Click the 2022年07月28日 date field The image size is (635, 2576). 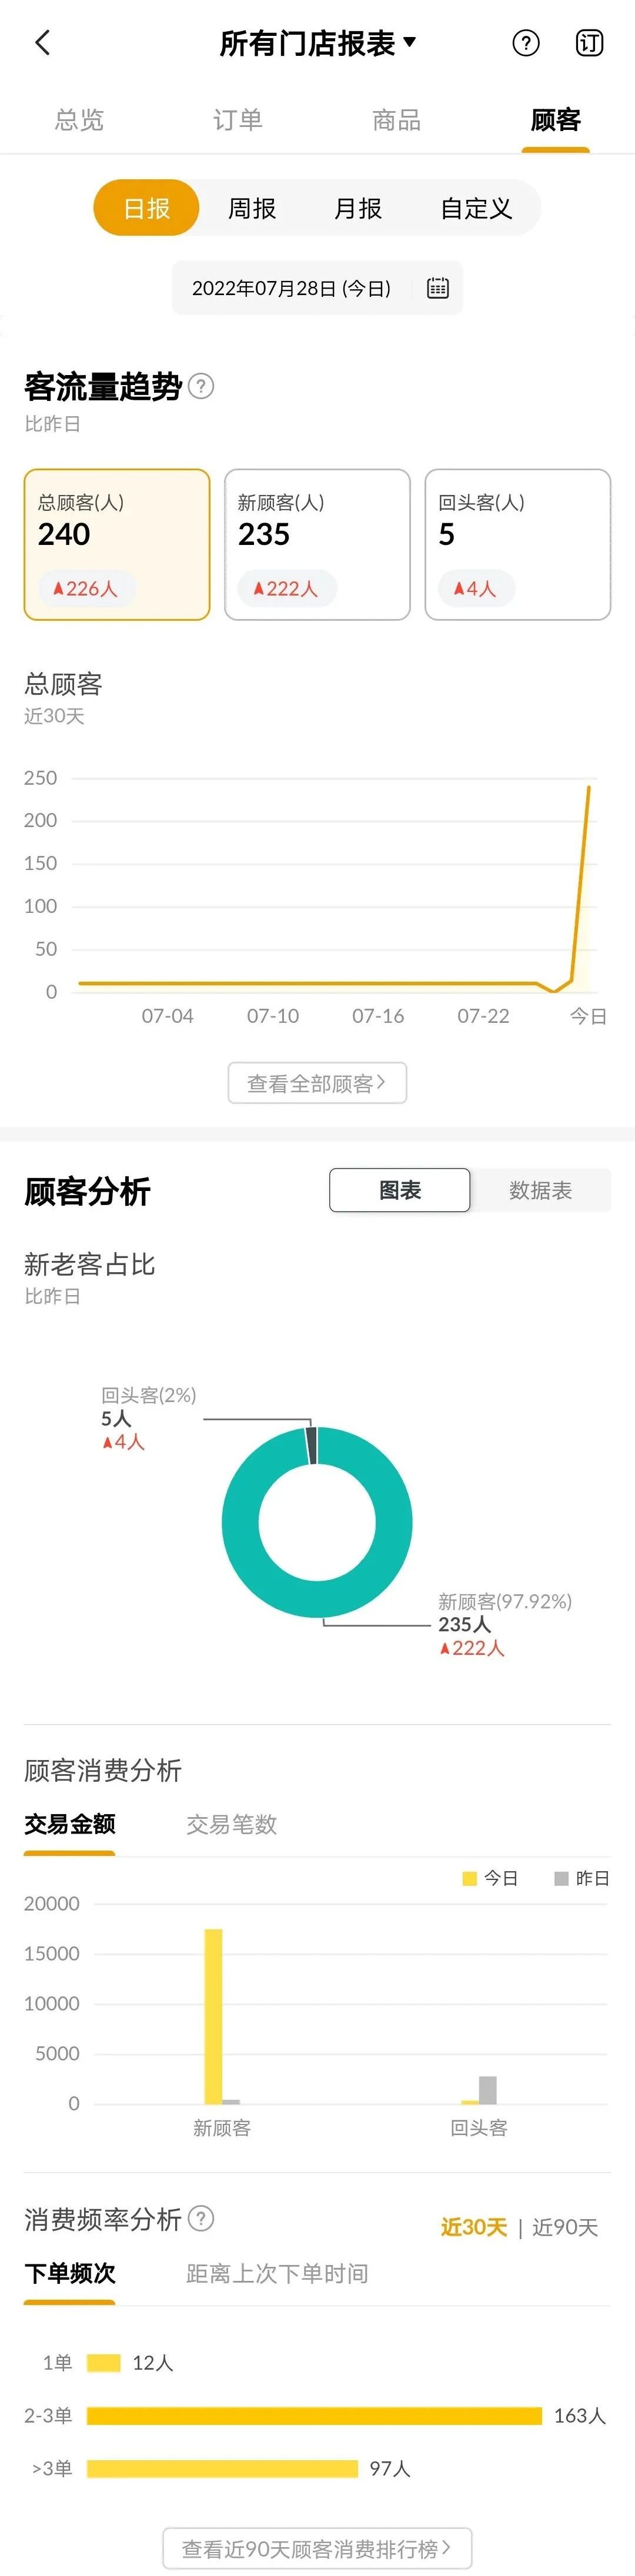pyautogui.click(x=317, y=289)
